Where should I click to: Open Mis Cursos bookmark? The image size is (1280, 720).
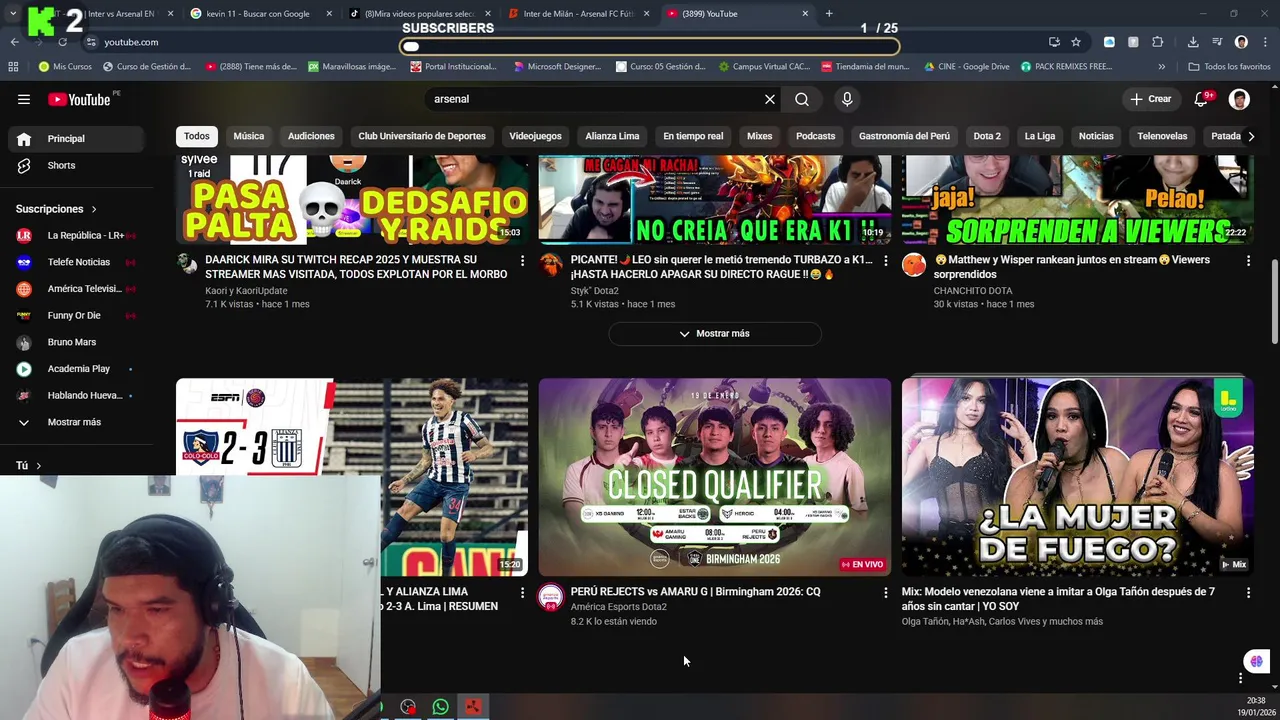(x=65, y=67)
